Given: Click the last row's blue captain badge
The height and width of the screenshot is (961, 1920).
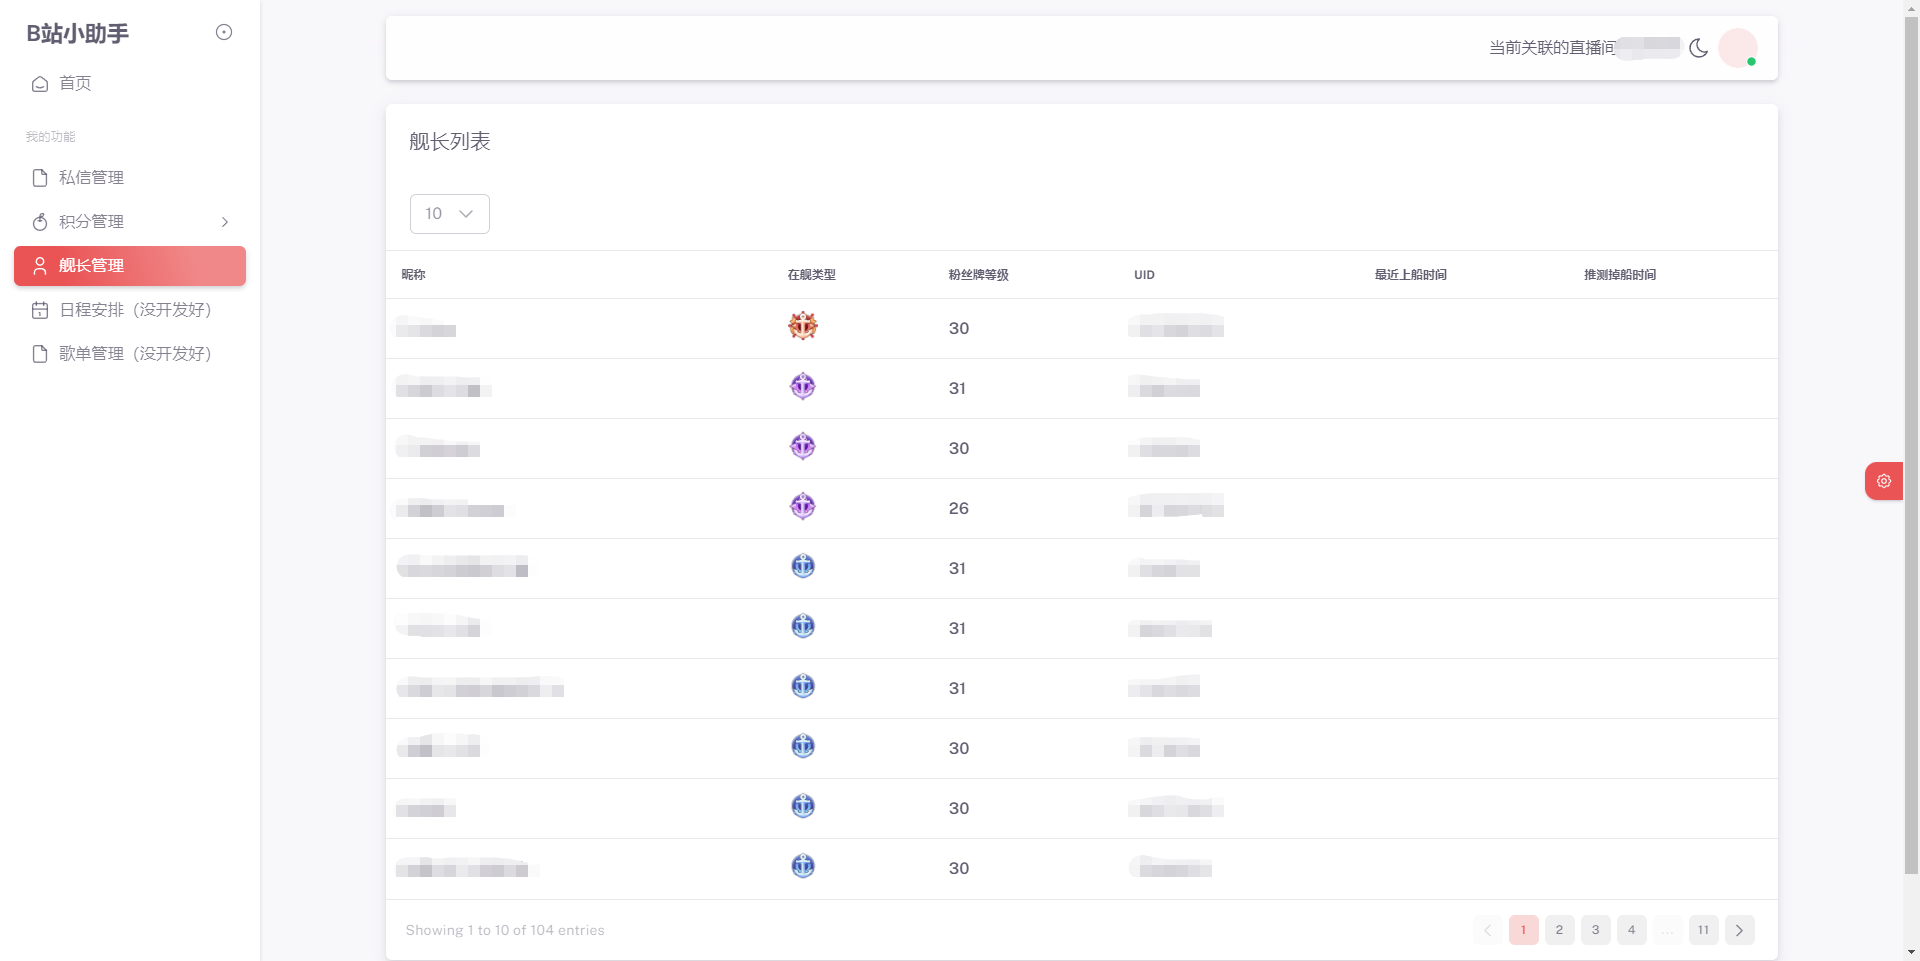Looking at the screenshot, I should (803, 866).
